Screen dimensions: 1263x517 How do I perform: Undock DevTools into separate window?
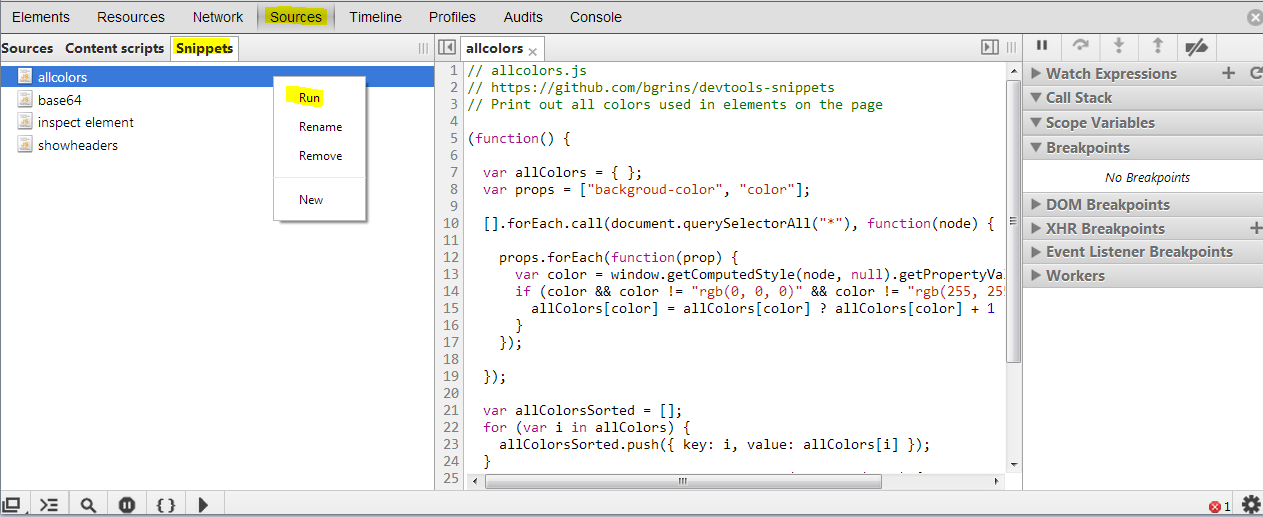[12, 505]
